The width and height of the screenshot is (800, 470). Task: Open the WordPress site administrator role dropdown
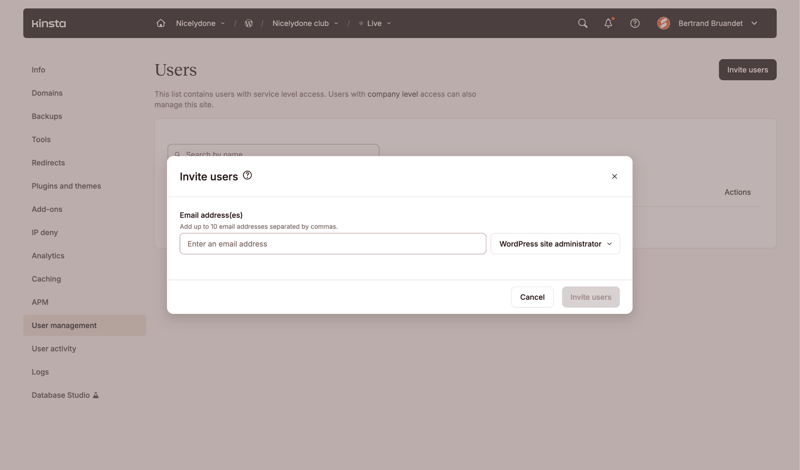[555, 244]
